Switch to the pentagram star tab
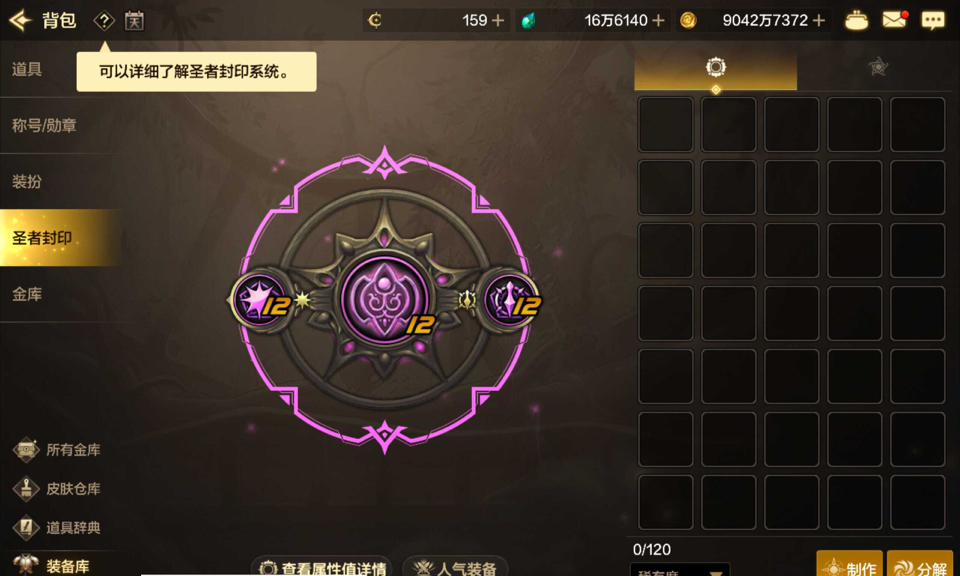This screenshot has height=576, width=960. coord(878,67)
